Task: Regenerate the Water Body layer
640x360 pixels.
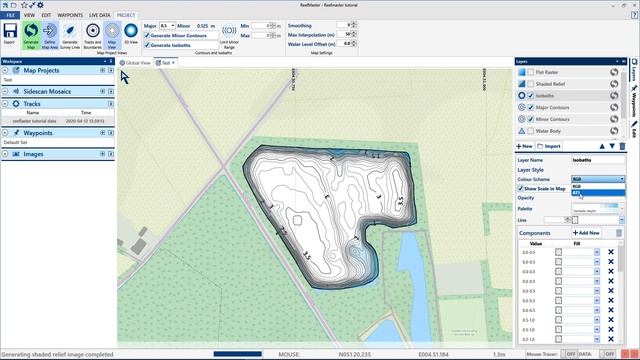Action: coord(614,131)
